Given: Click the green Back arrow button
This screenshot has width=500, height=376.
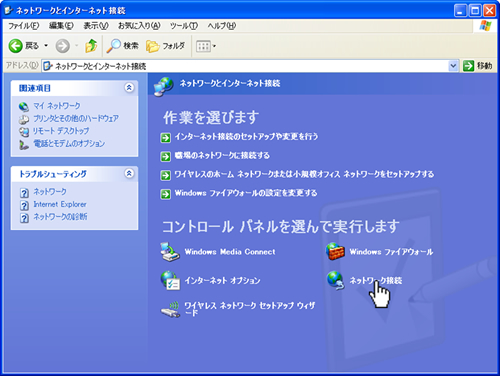Looking at the screenshot, I should (15, 46).
